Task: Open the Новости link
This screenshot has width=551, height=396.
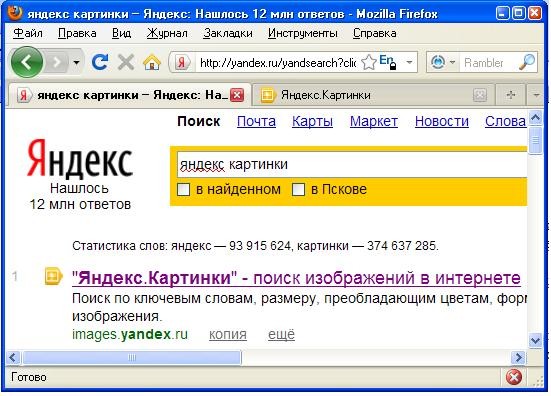Action: tap(442, 122)
